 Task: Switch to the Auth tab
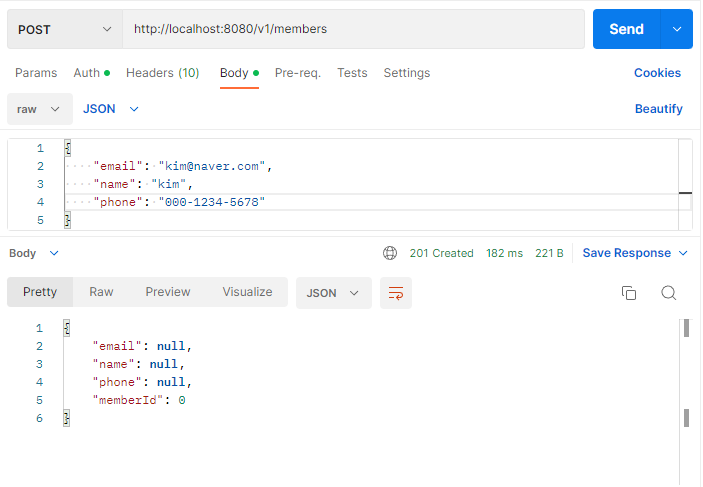tap(91, 73)
